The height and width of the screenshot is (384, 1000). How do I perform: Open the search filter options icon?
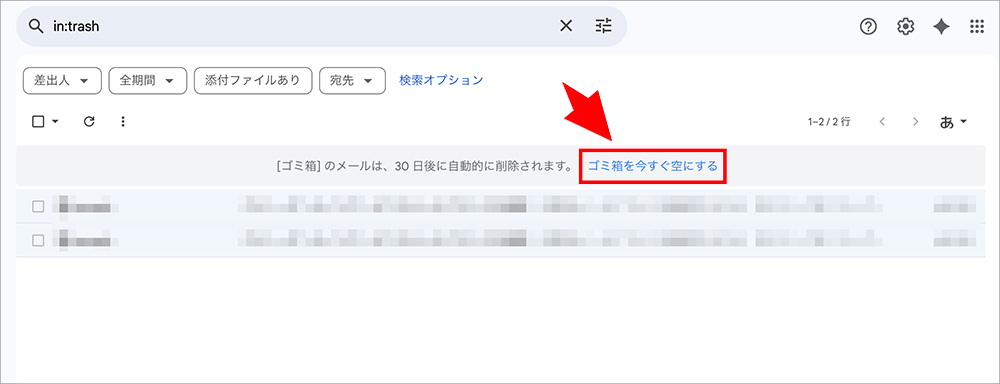(x=603, y=26)
